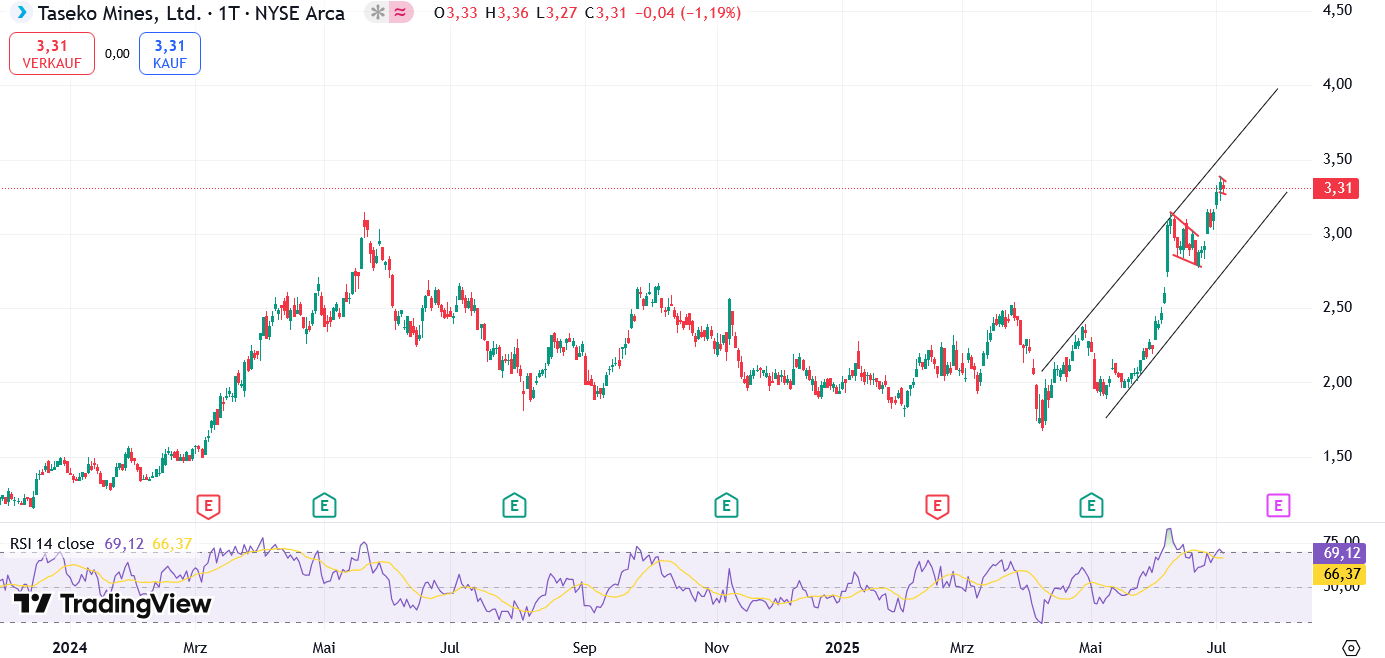Expand the blue chevron beside Taseko Mines
The image size is (1385, 658).
(22, 13)
